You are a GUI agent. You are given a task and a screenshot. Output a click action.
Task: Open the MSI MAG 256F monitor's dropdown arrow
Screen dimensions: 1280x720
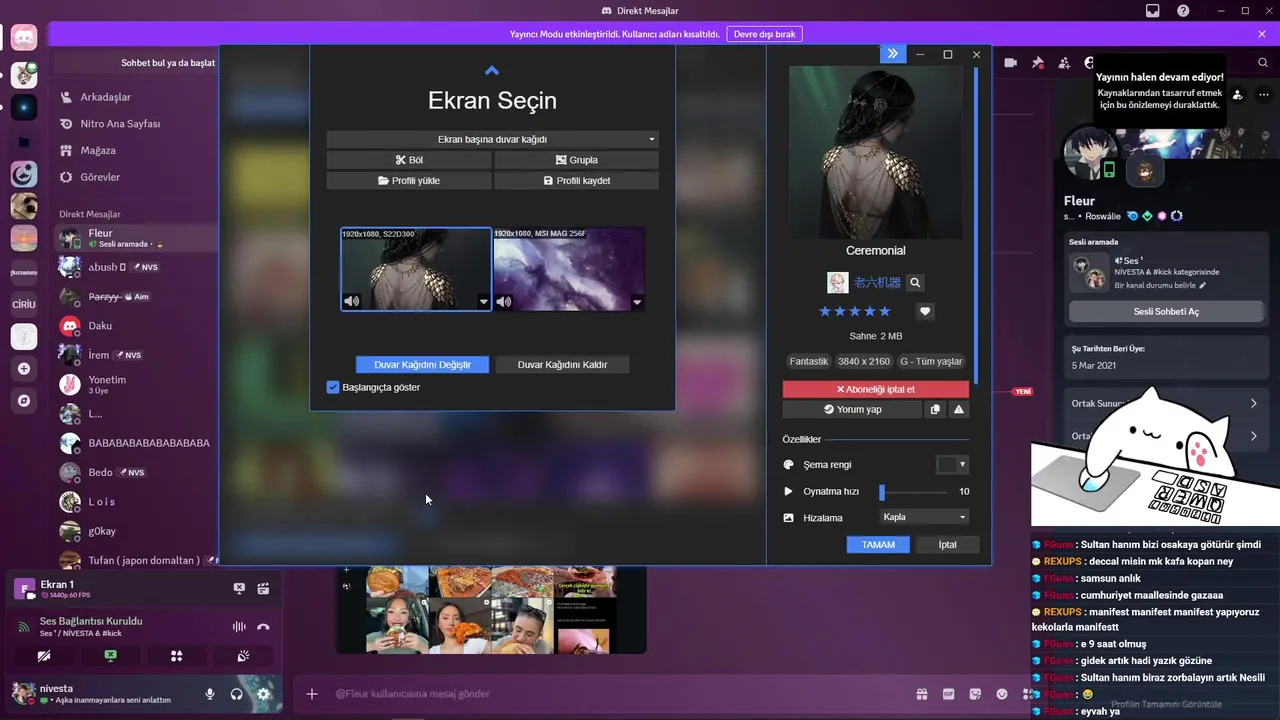[637, 302]
